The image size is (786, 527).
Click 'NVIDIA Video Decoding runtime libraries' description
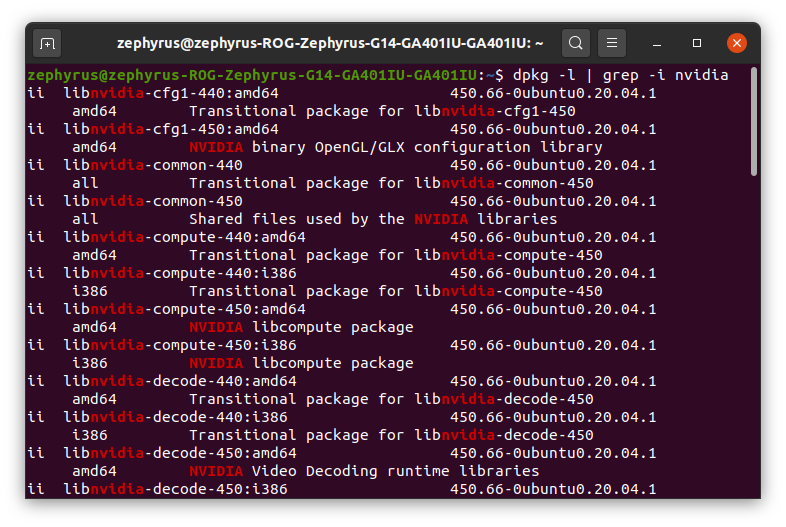click(364, 472)
